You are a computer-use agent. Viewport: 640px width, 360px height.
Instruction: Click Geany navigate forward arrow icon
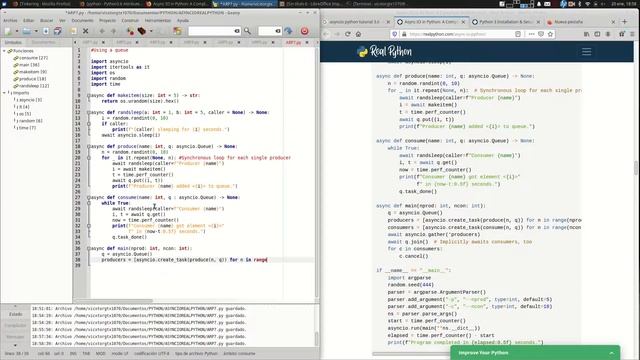(x=113, y=31)
